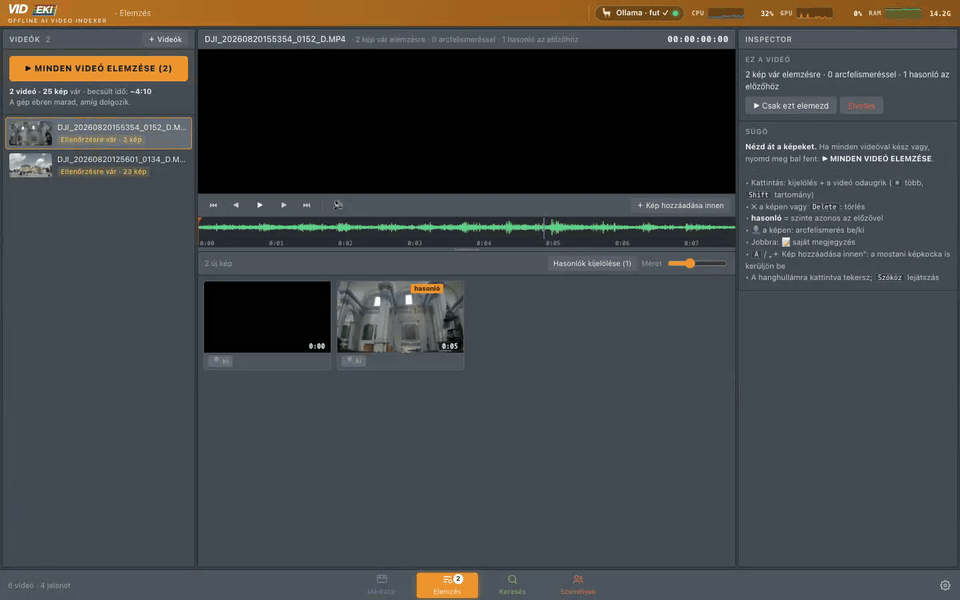Toggle mute speaker icon
The height and width of the screenshot is (600, 960).
[337, 205]
